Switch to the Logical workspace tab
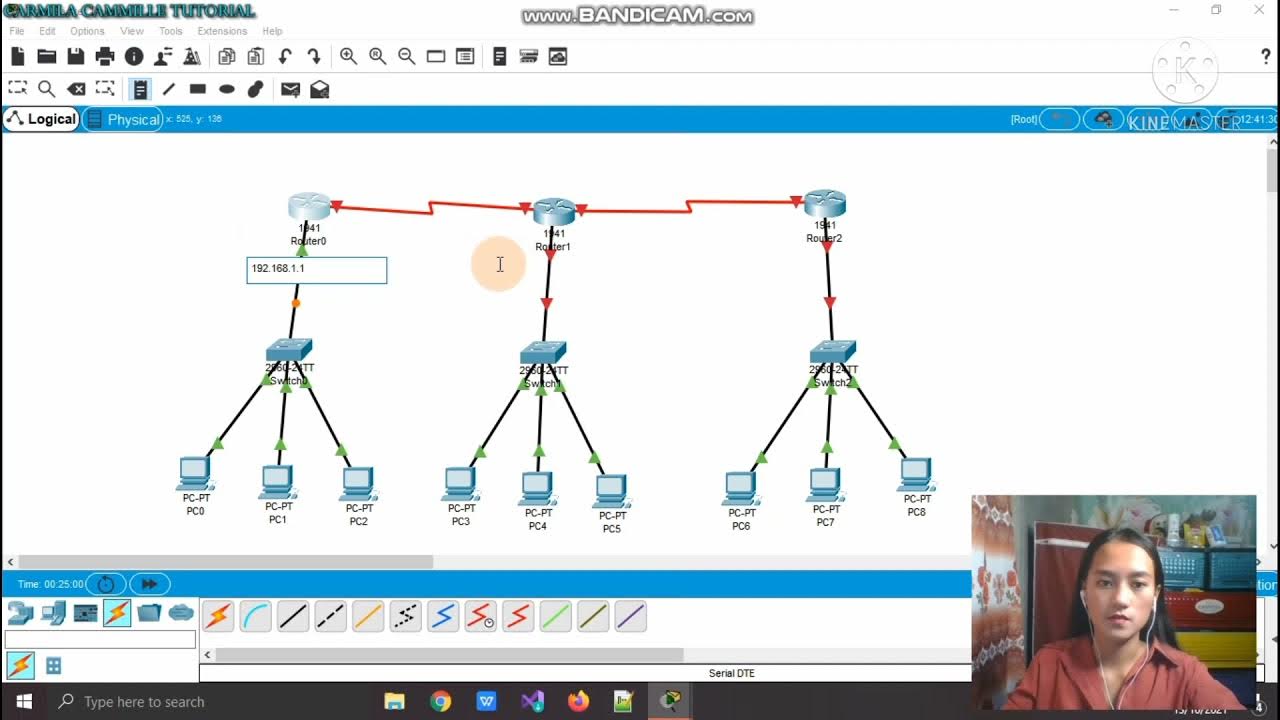Image resolution: width=1280 pixels, height=720 pixels. [41, 119]
